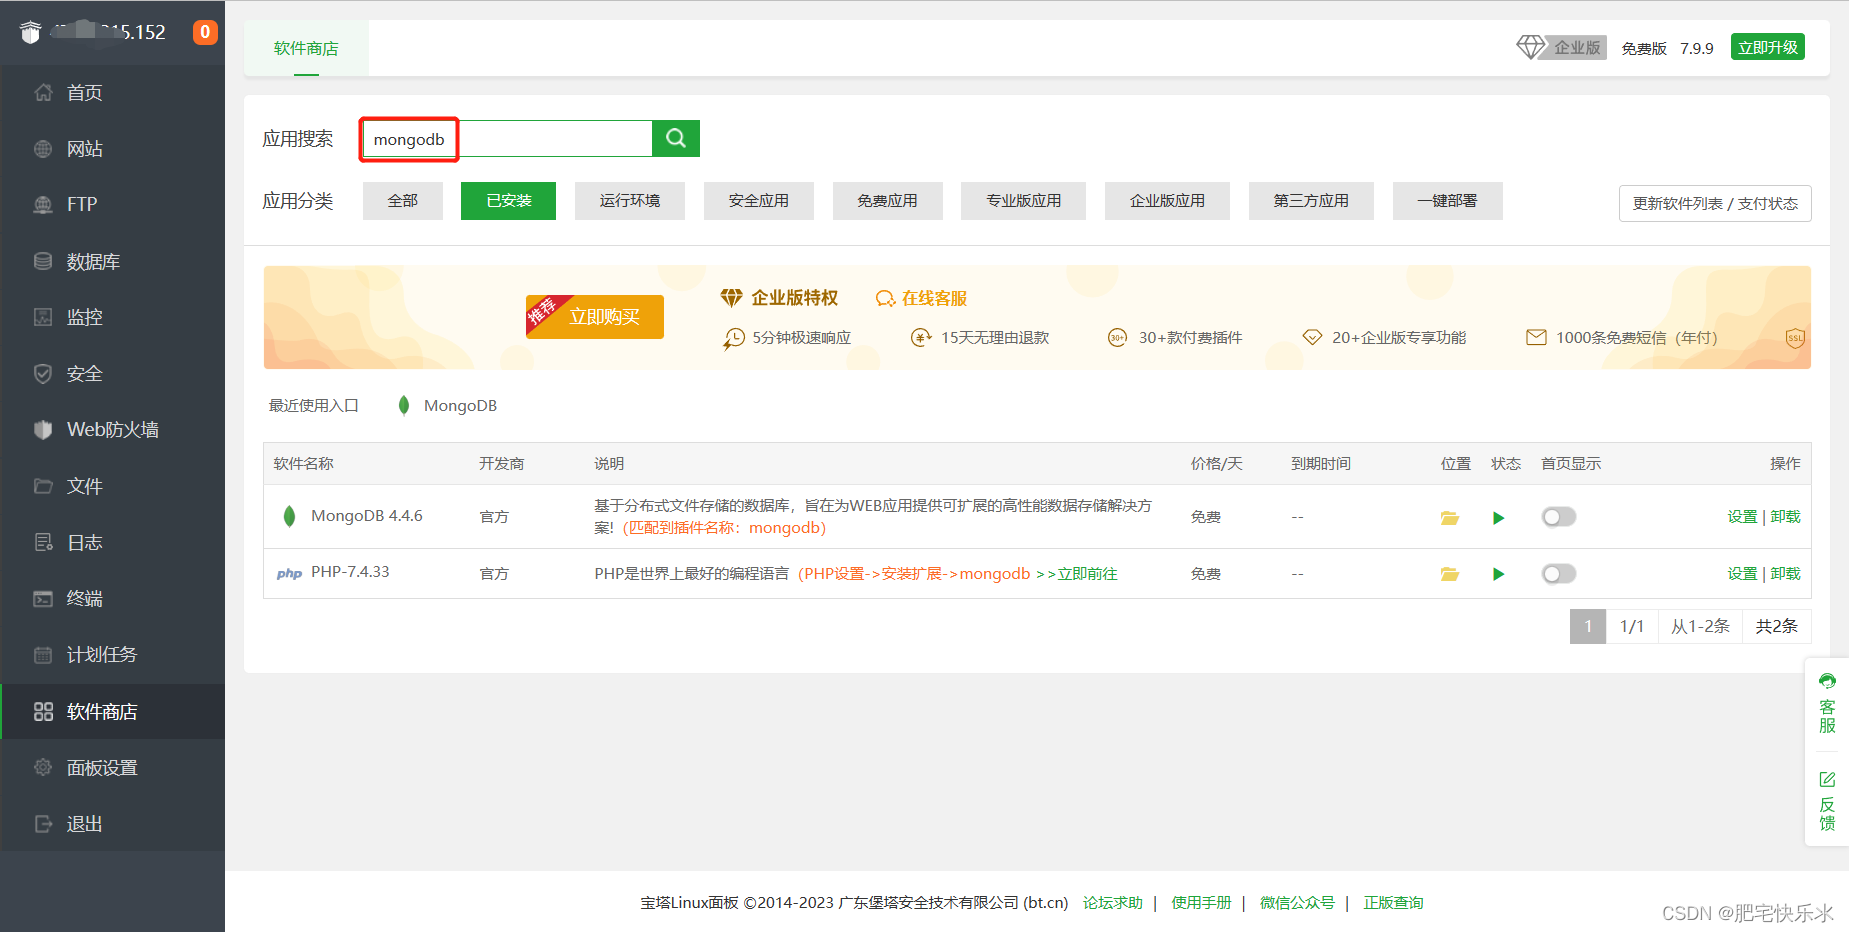Click the 使用手册 footer link
Viewport: 1849px width, 932px height.
pos(1201,903)
